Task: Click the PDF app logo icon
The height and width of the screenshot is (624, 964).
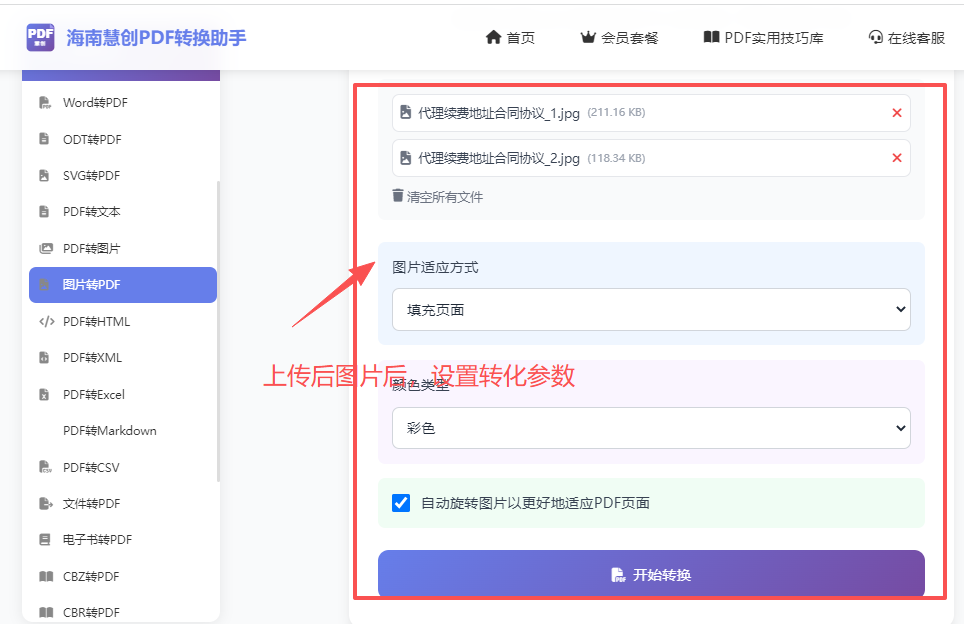Action: coord(41,38)
